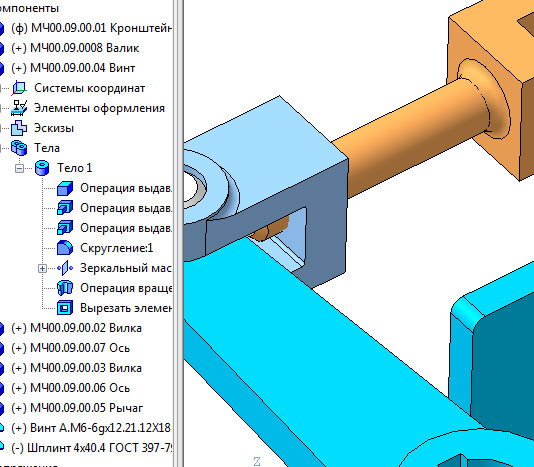Select МЧ00.09.00.05 Рычаг component
Screen dimensions: 534x467
77,408
